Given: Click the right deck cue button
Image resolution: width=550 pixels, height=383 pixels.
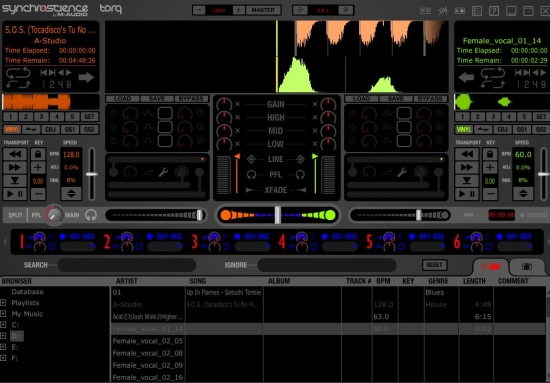Looking at the screenshot, I should [467, 181].
